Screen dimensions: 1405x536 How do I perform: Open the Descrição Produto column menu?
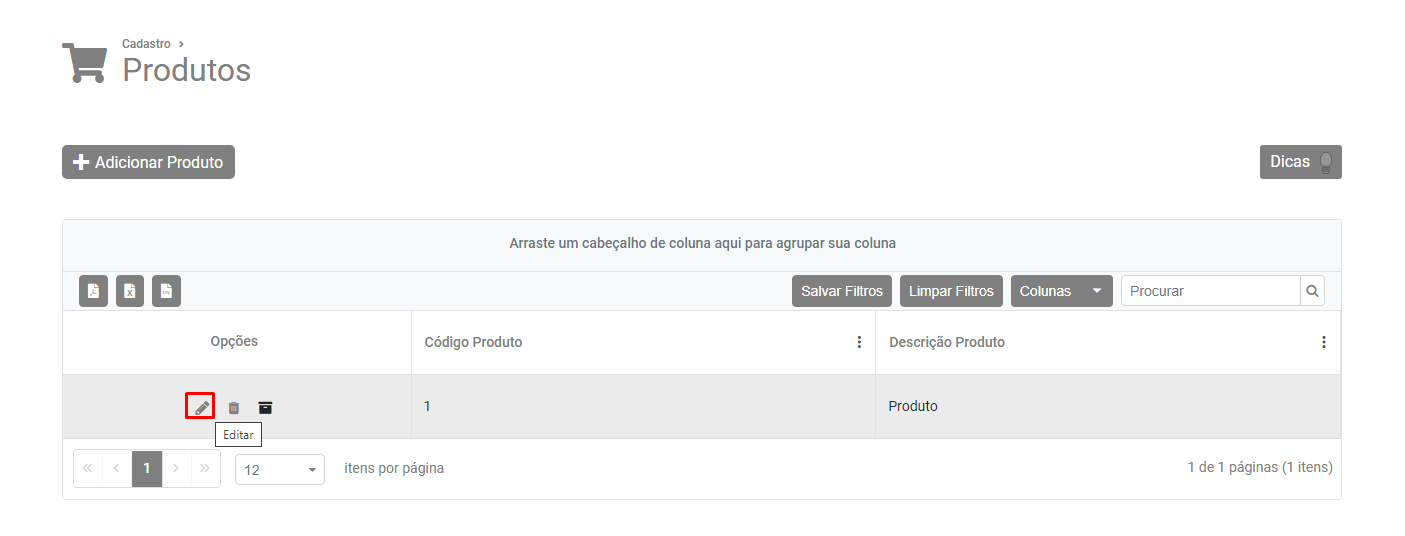pos(1324,342)
